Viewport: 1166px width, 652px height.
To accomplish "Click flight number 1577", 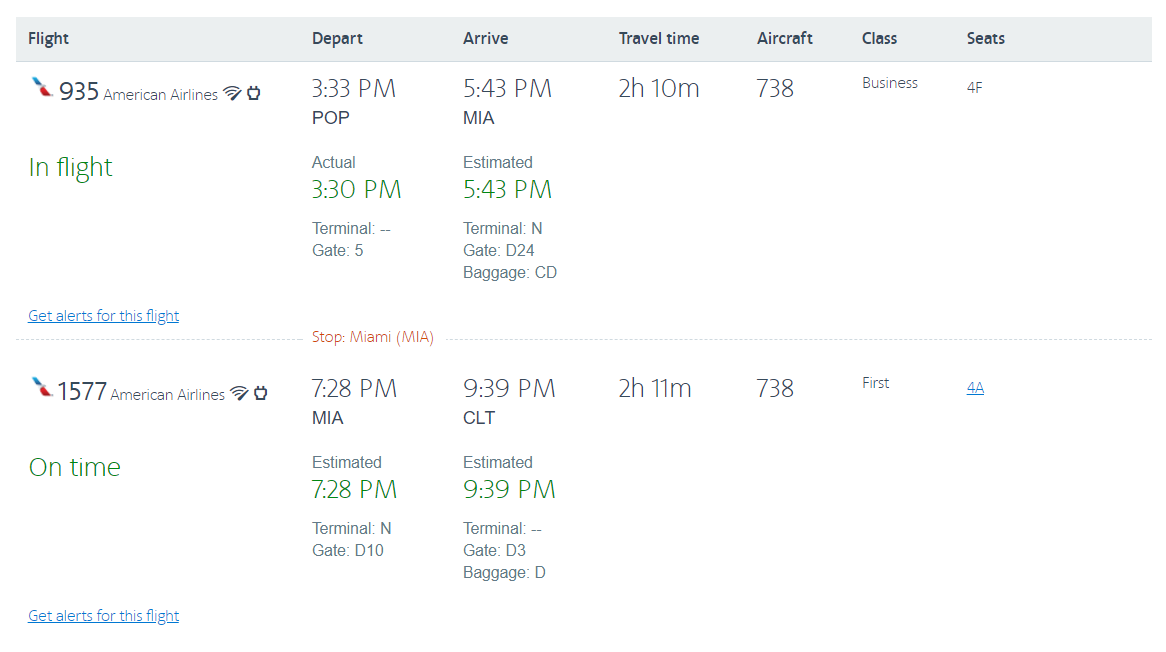I will (x=82, y=392).
